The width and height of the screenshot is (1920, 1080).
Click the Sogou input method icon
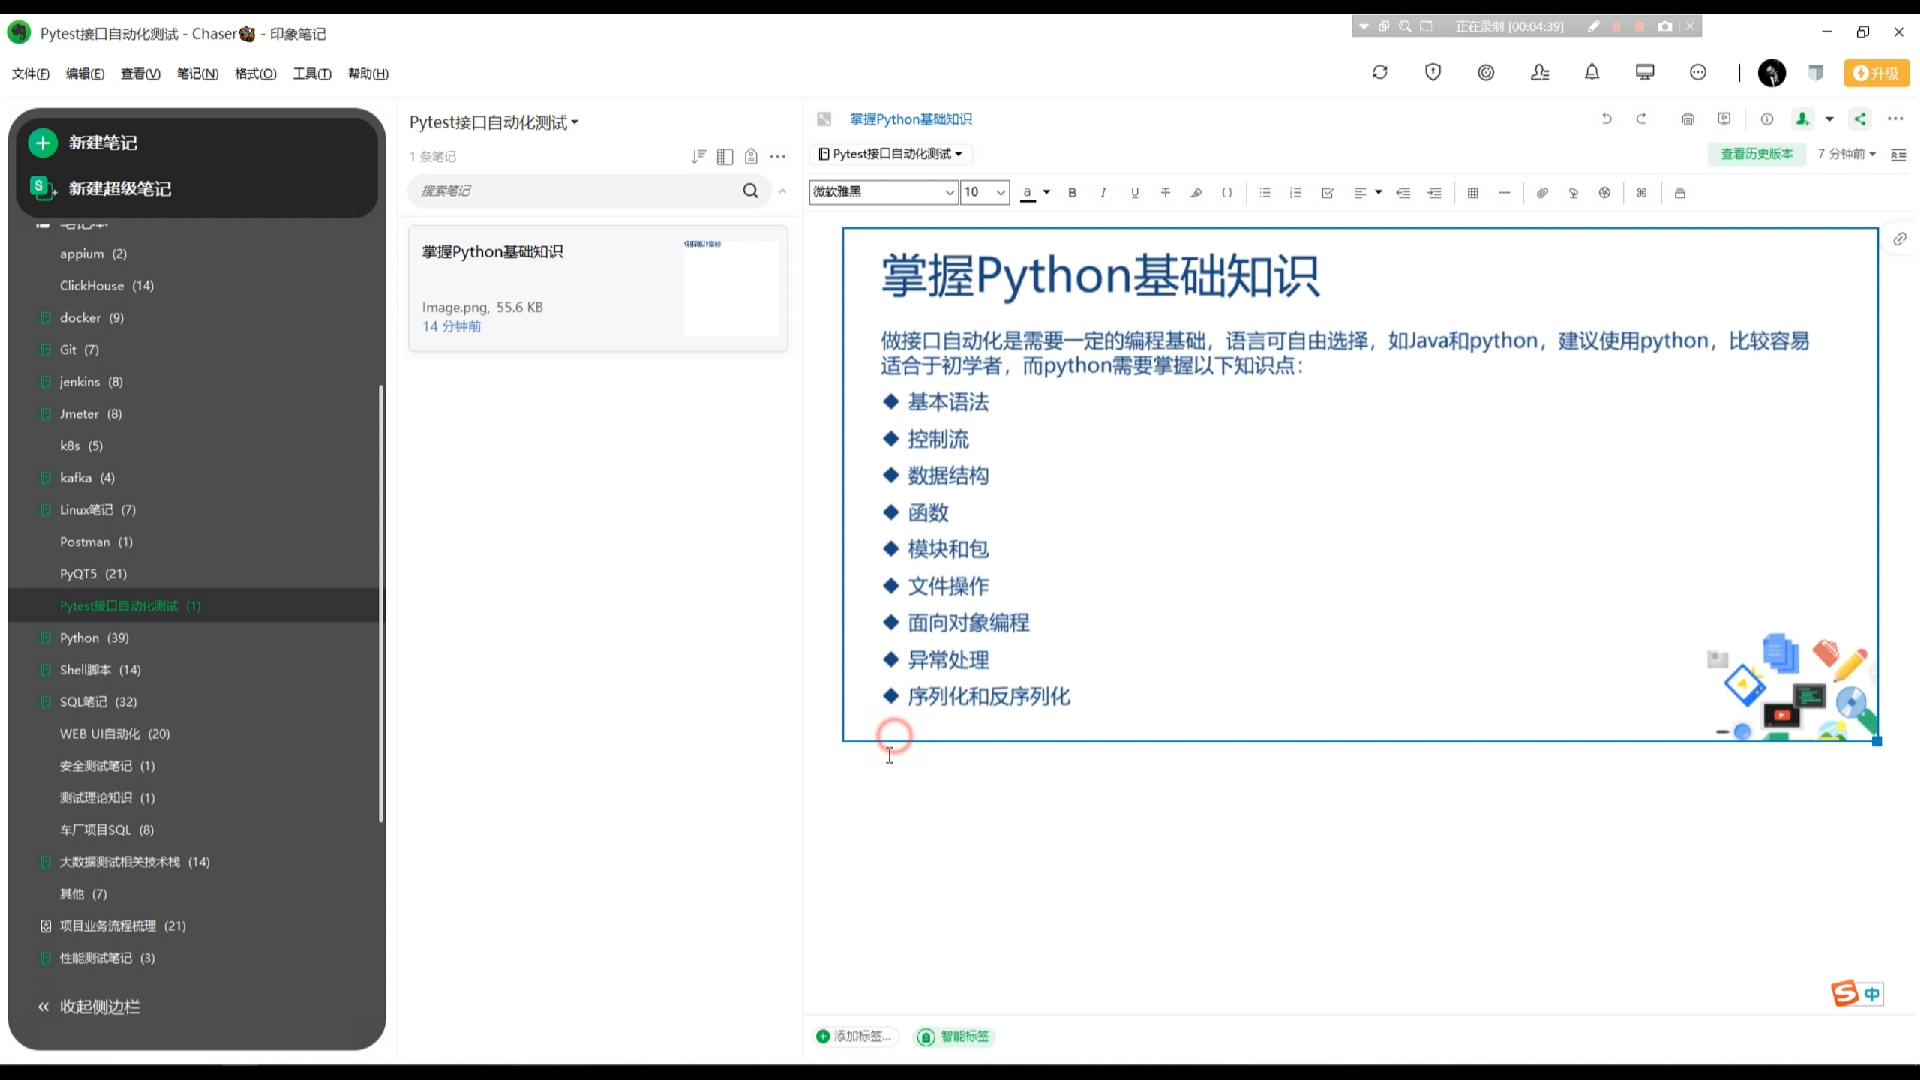coord(1845,992)
